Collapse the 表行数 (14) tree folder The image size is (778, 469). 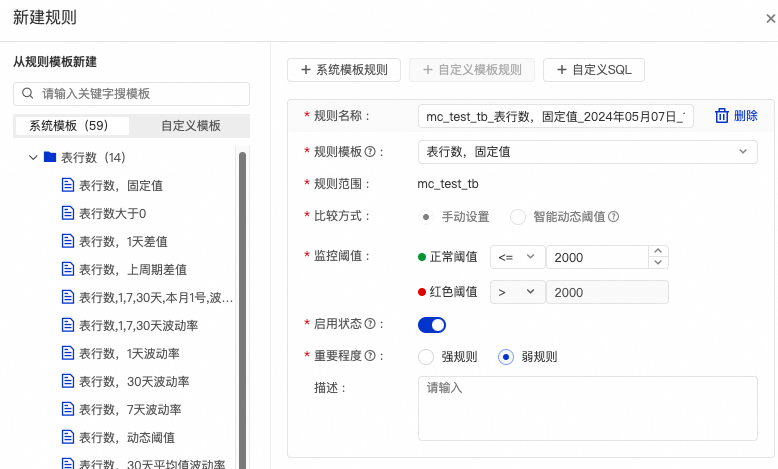pos(33,157)
